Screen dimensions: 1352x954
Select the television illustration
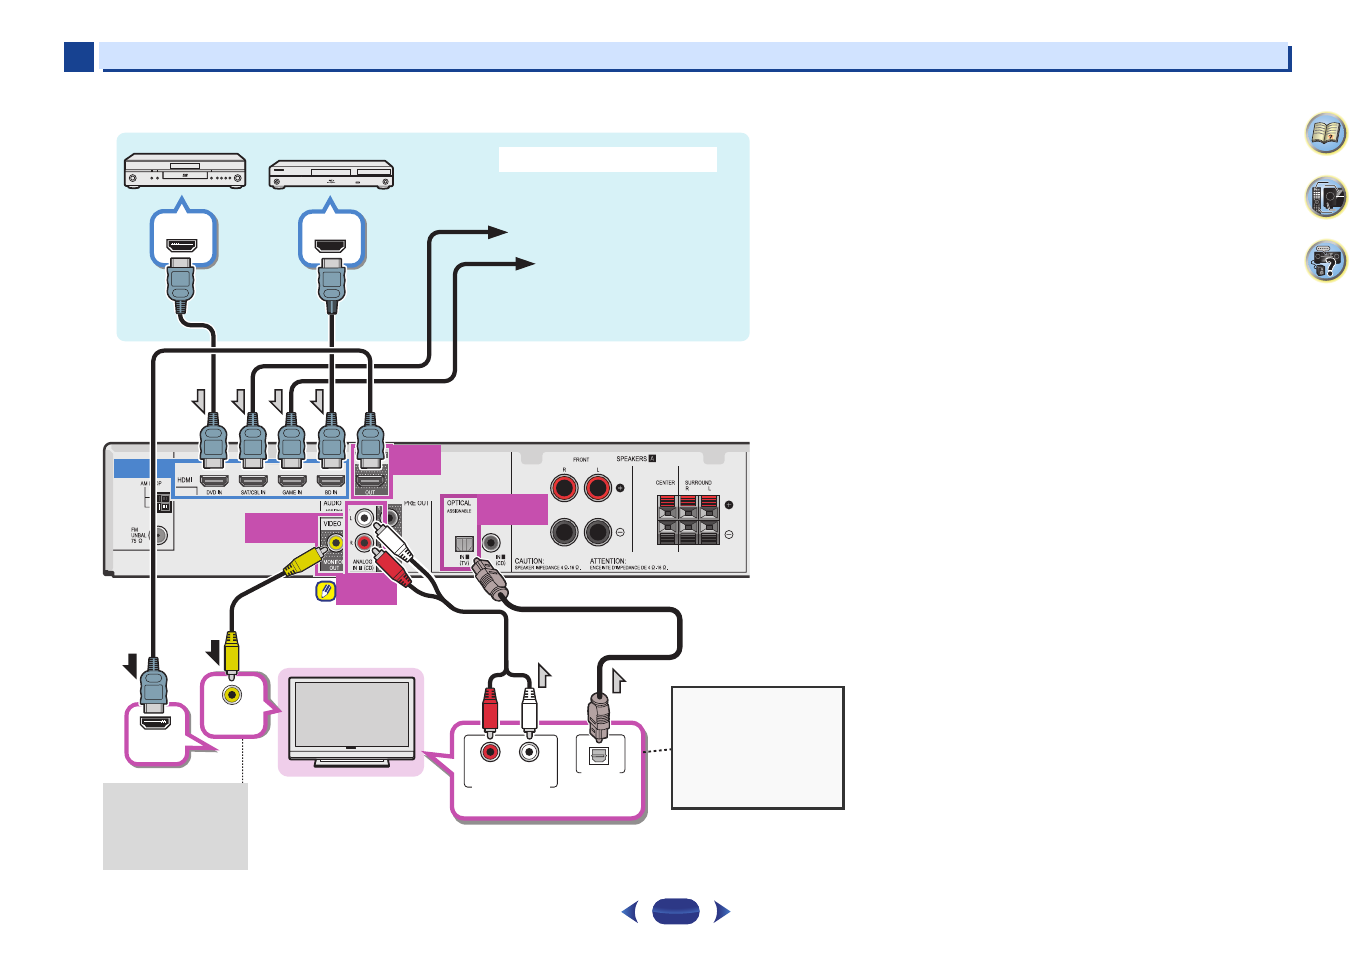click(x=351, y=721)
